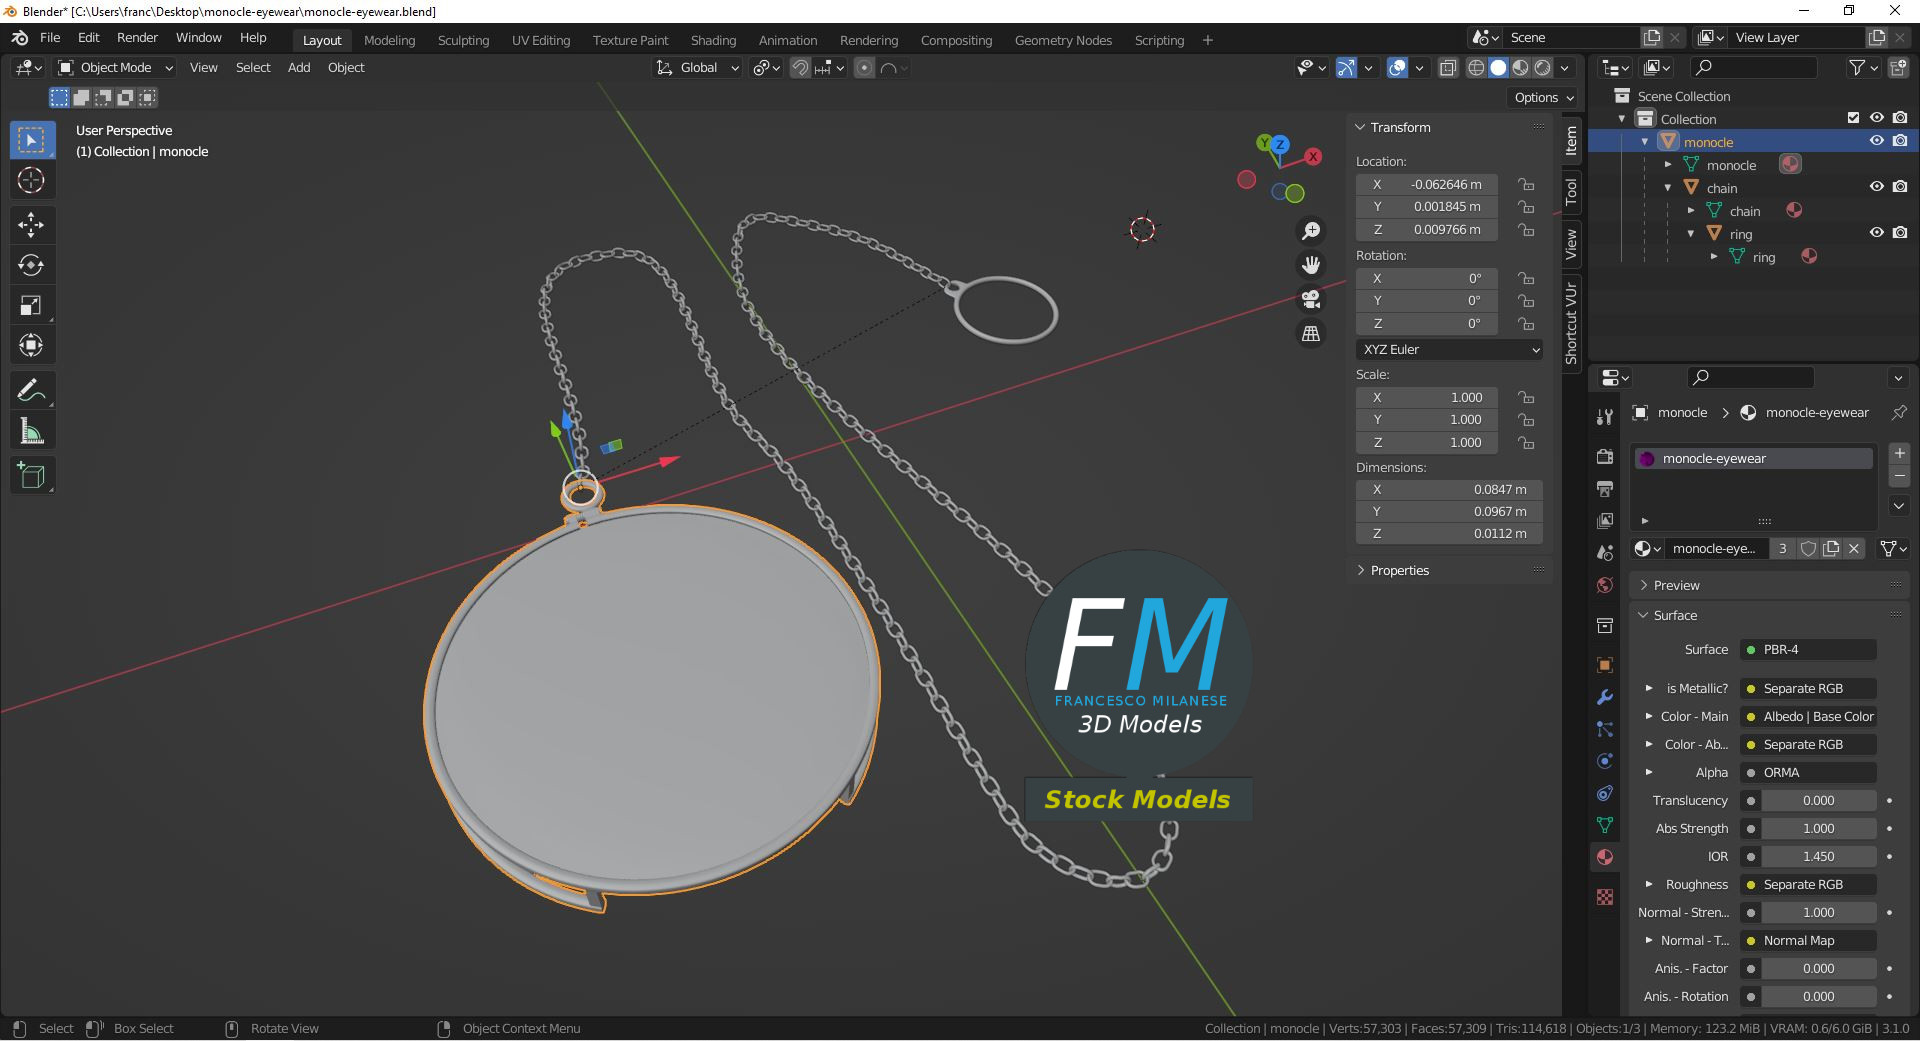Open the Add menu in viewport header
The image size is (1920, 1041).
[299, 68]
